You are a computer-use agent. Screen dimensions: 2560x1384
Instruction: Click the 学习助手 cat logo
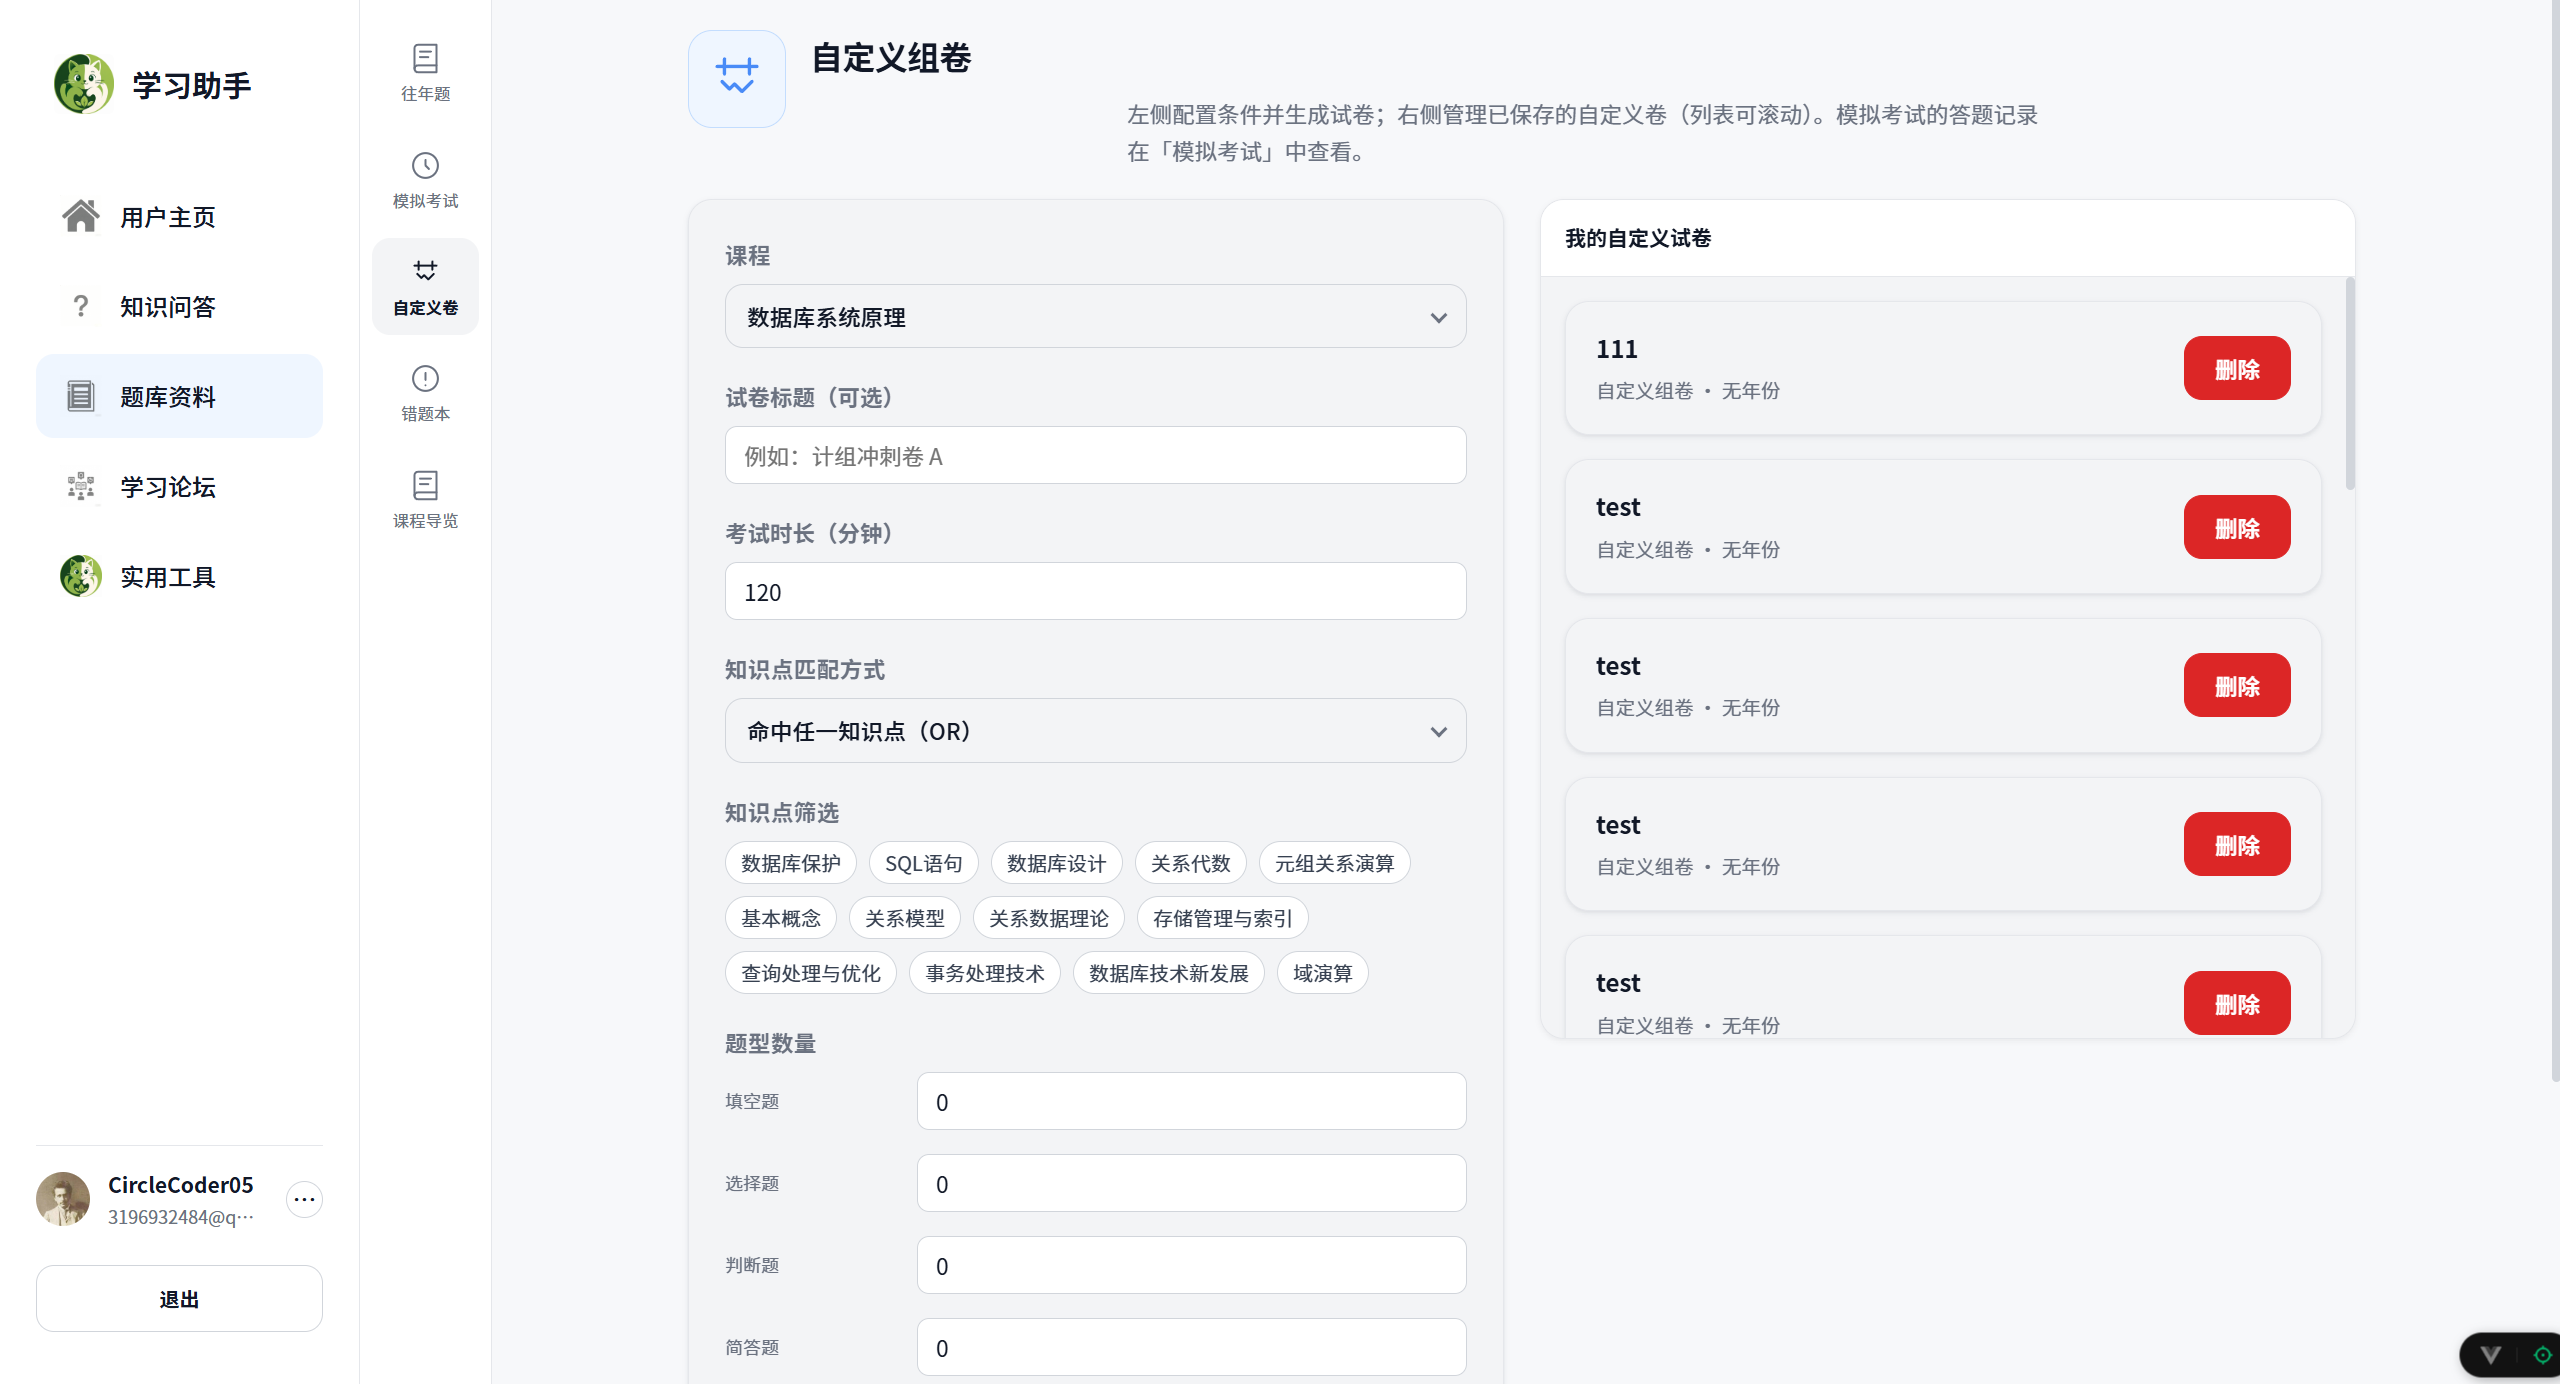click(84, 84)
